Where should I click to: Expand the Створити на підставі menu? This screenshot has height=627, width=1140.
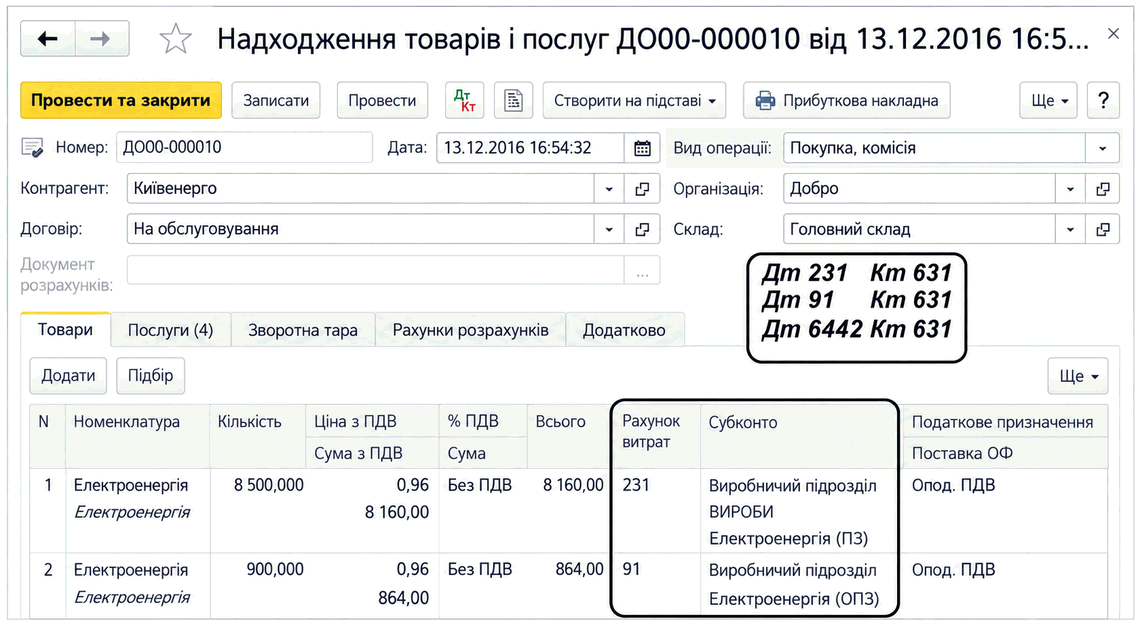[x=635, y=100]
